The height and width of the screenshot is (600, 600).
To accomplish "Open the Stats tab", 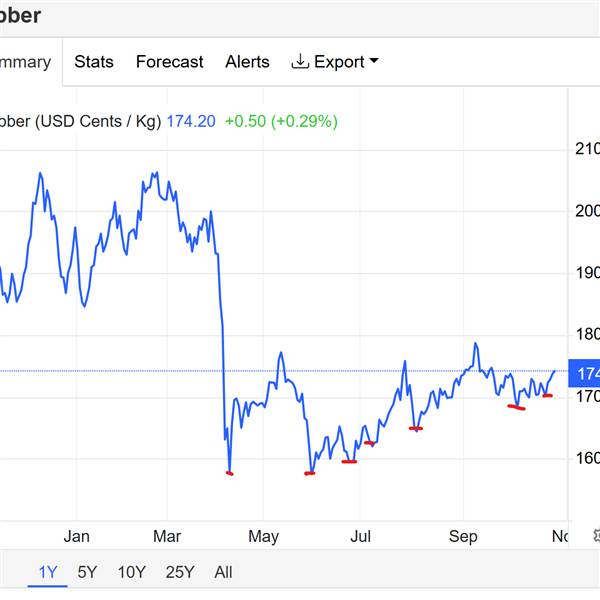I will click(x=94, y=62).
